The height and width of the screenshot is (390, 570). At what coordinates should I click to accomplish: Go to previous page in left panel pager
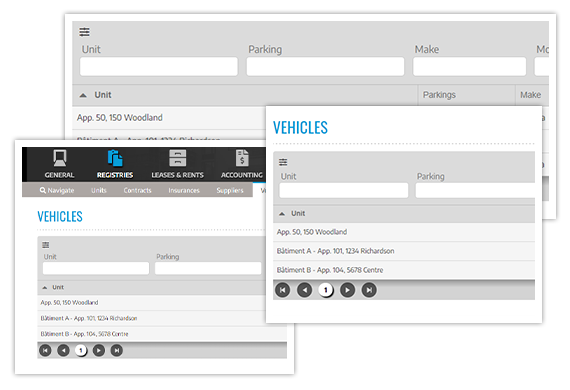tap(63, 350)
